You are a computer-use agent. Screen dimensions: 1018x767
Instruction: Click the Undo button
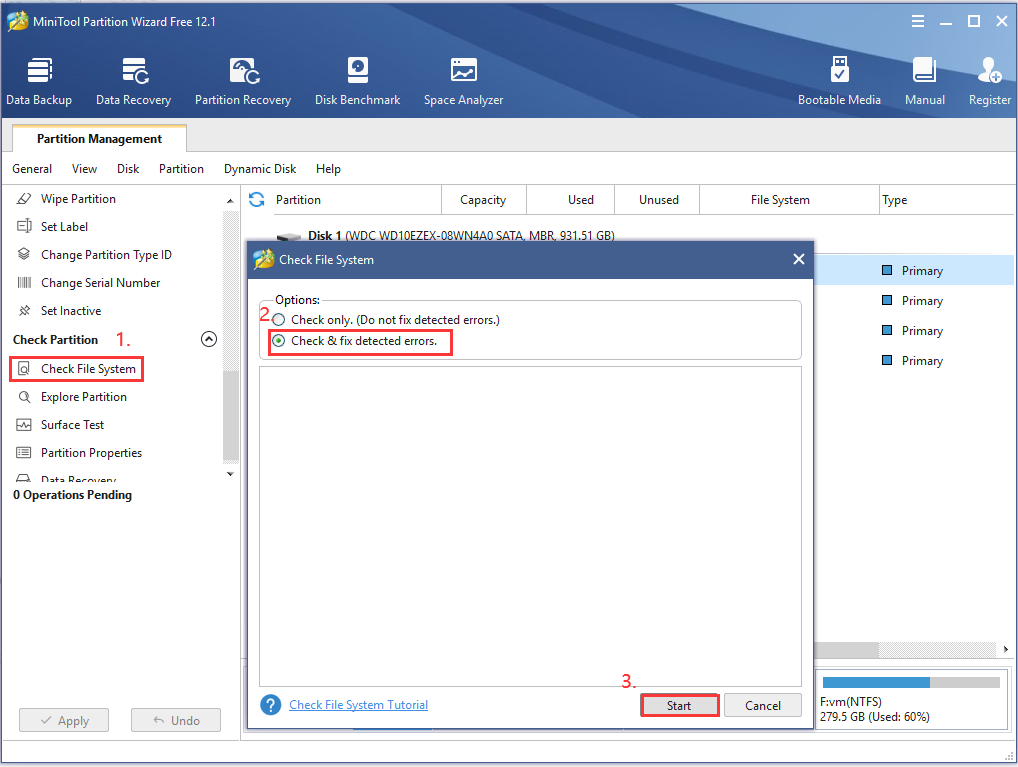[x=176, y=720]
